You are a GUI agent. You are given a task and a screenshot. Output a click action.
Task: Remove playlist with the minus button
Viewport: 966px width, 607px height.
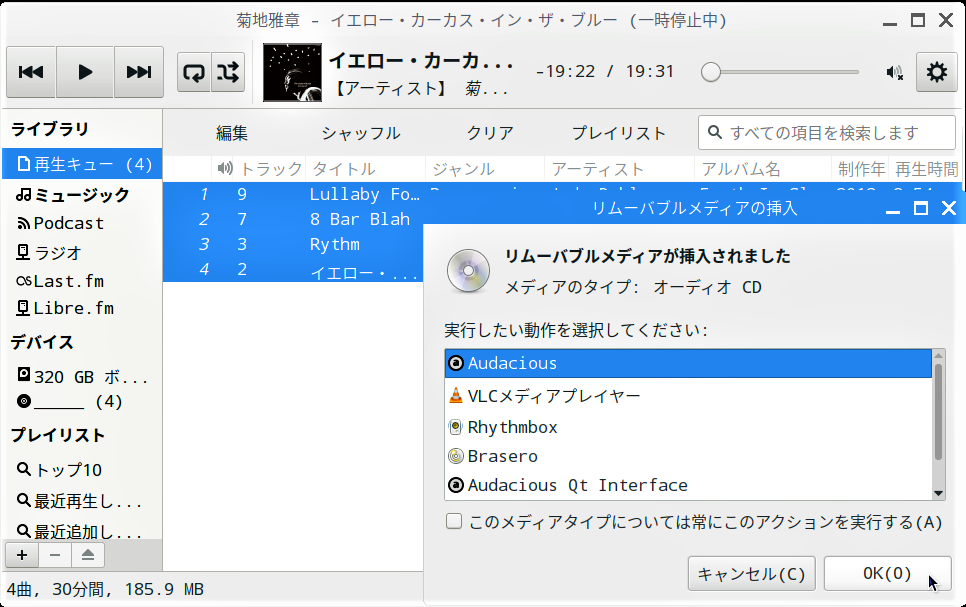(x=55, y=555)
